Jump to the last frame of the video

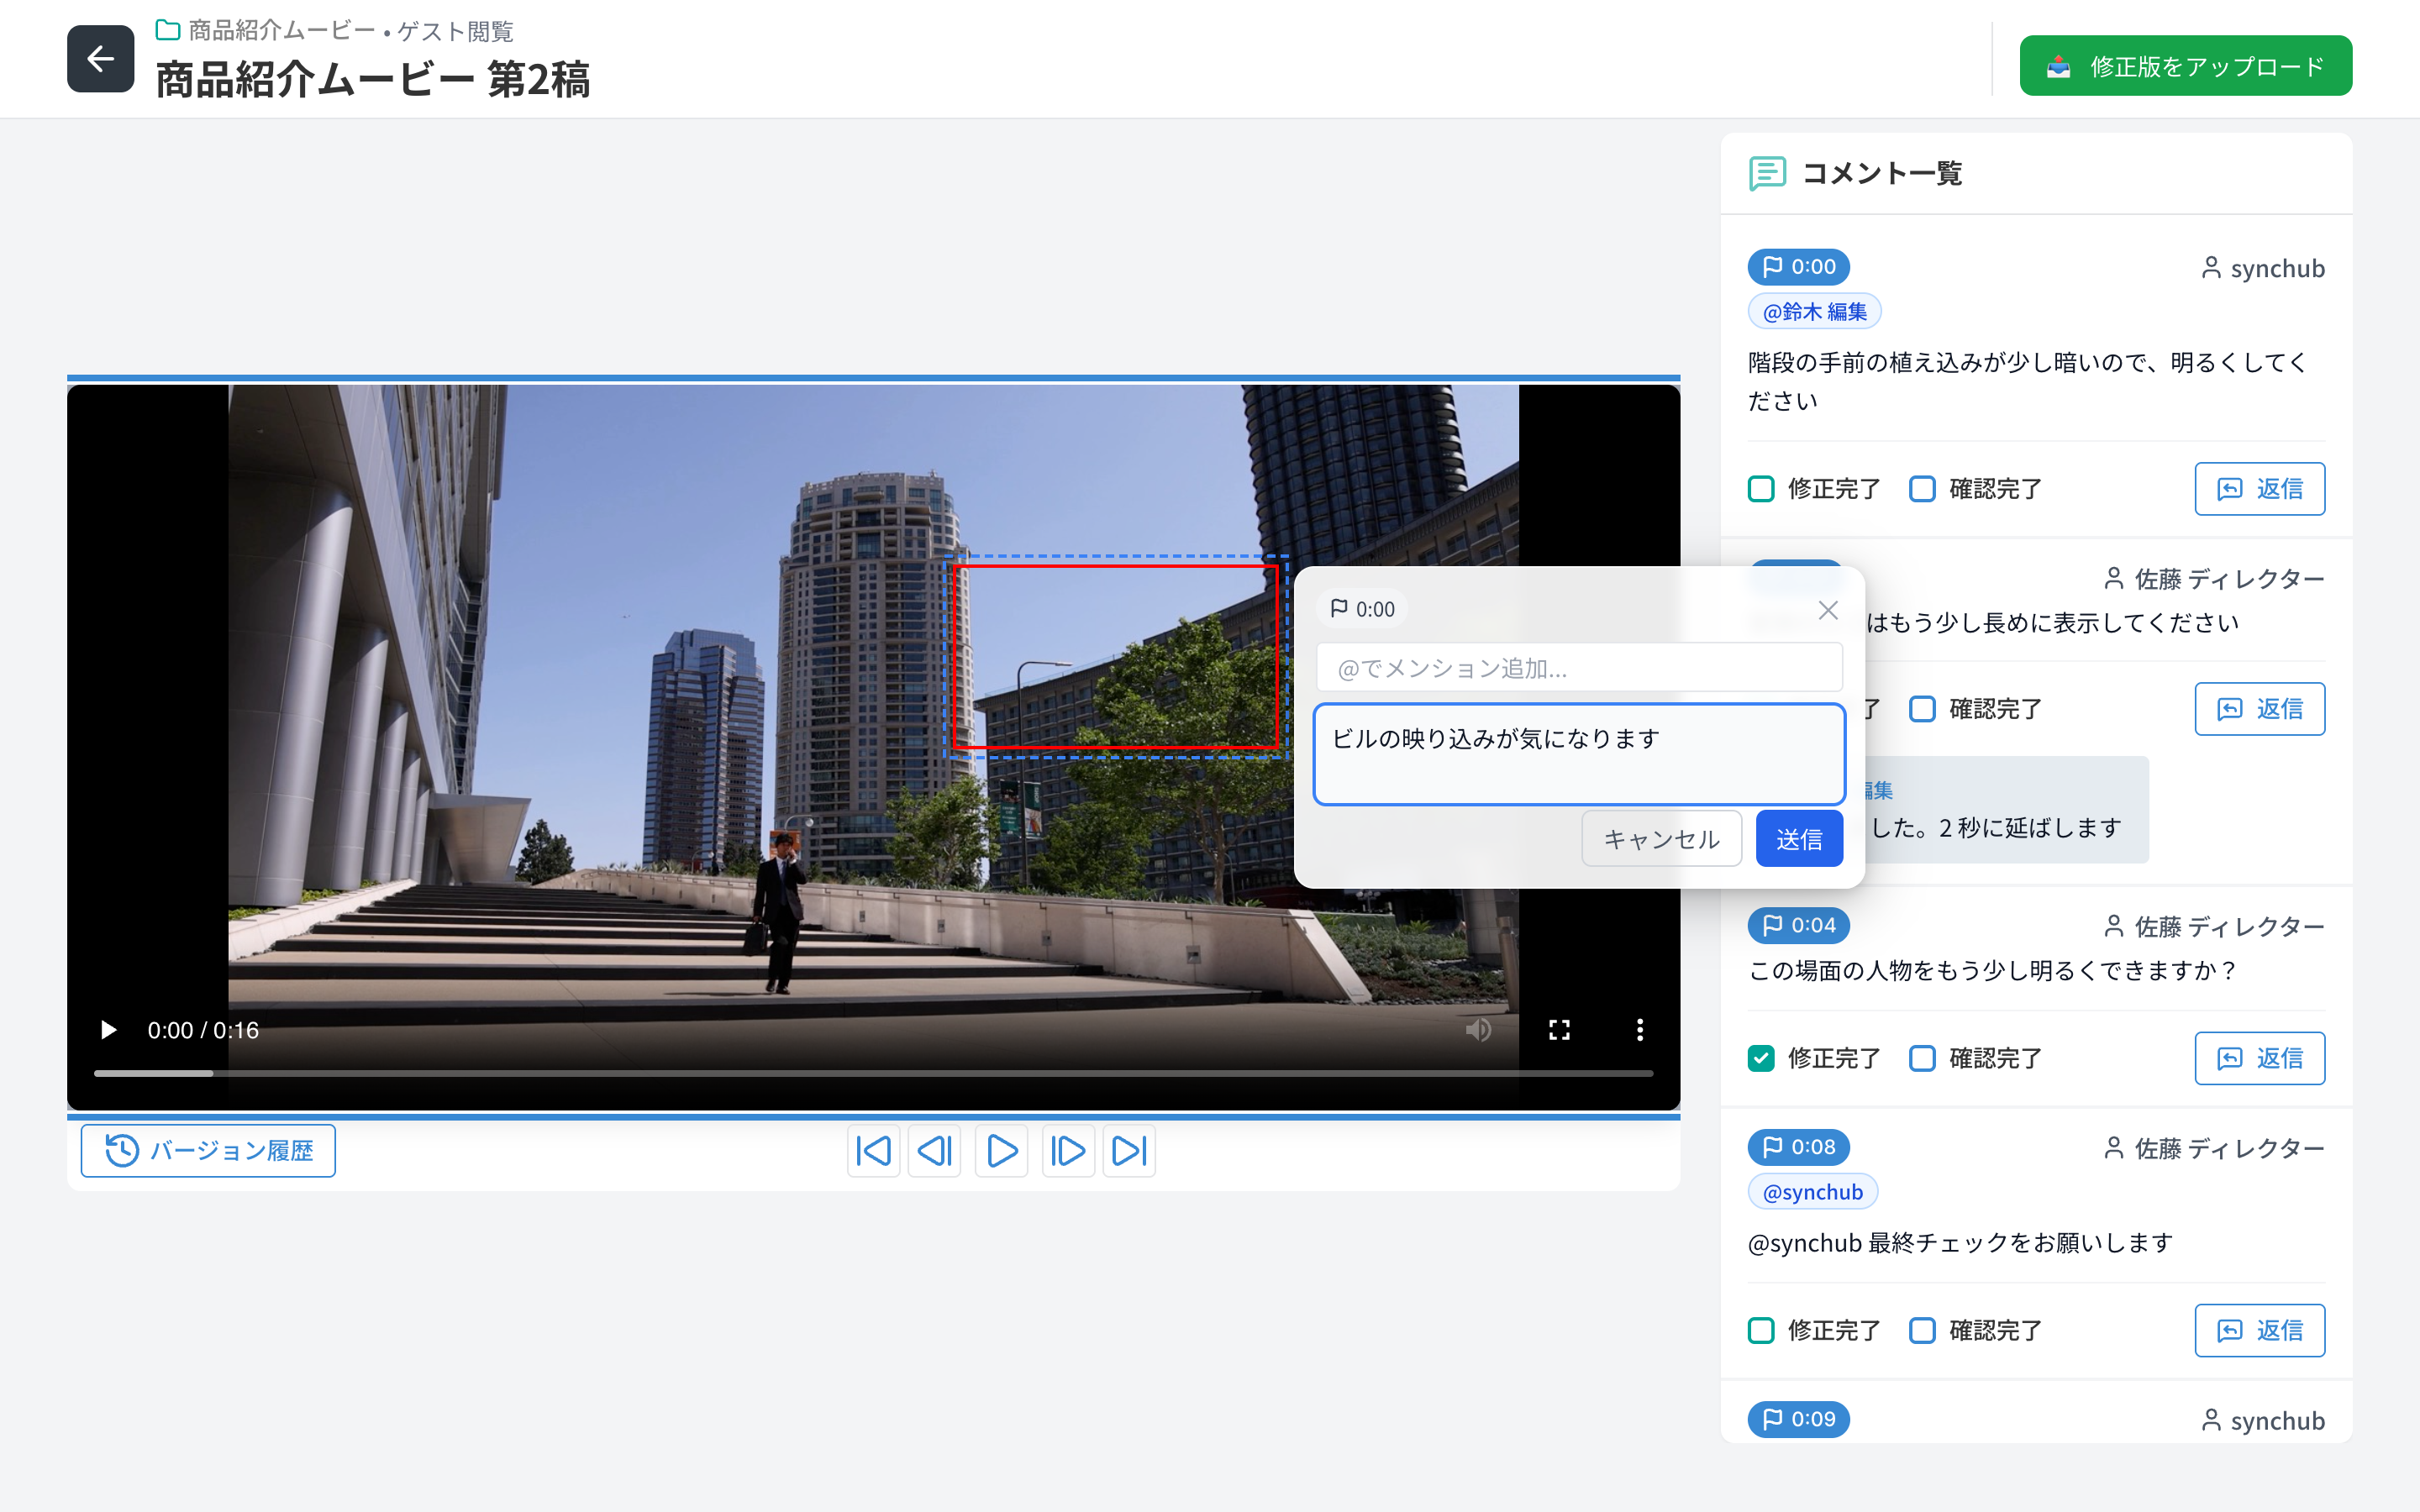(1129, 1151)
